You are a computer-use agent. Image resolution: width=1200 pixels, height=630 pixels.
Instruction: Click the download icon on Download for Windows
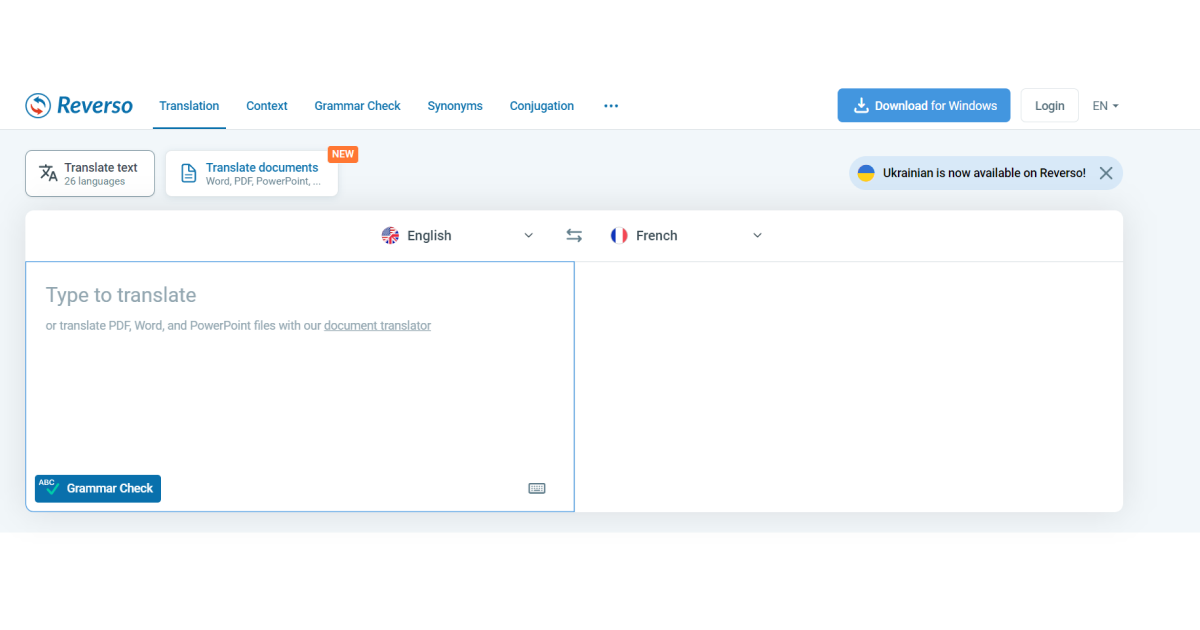[860, 105]
